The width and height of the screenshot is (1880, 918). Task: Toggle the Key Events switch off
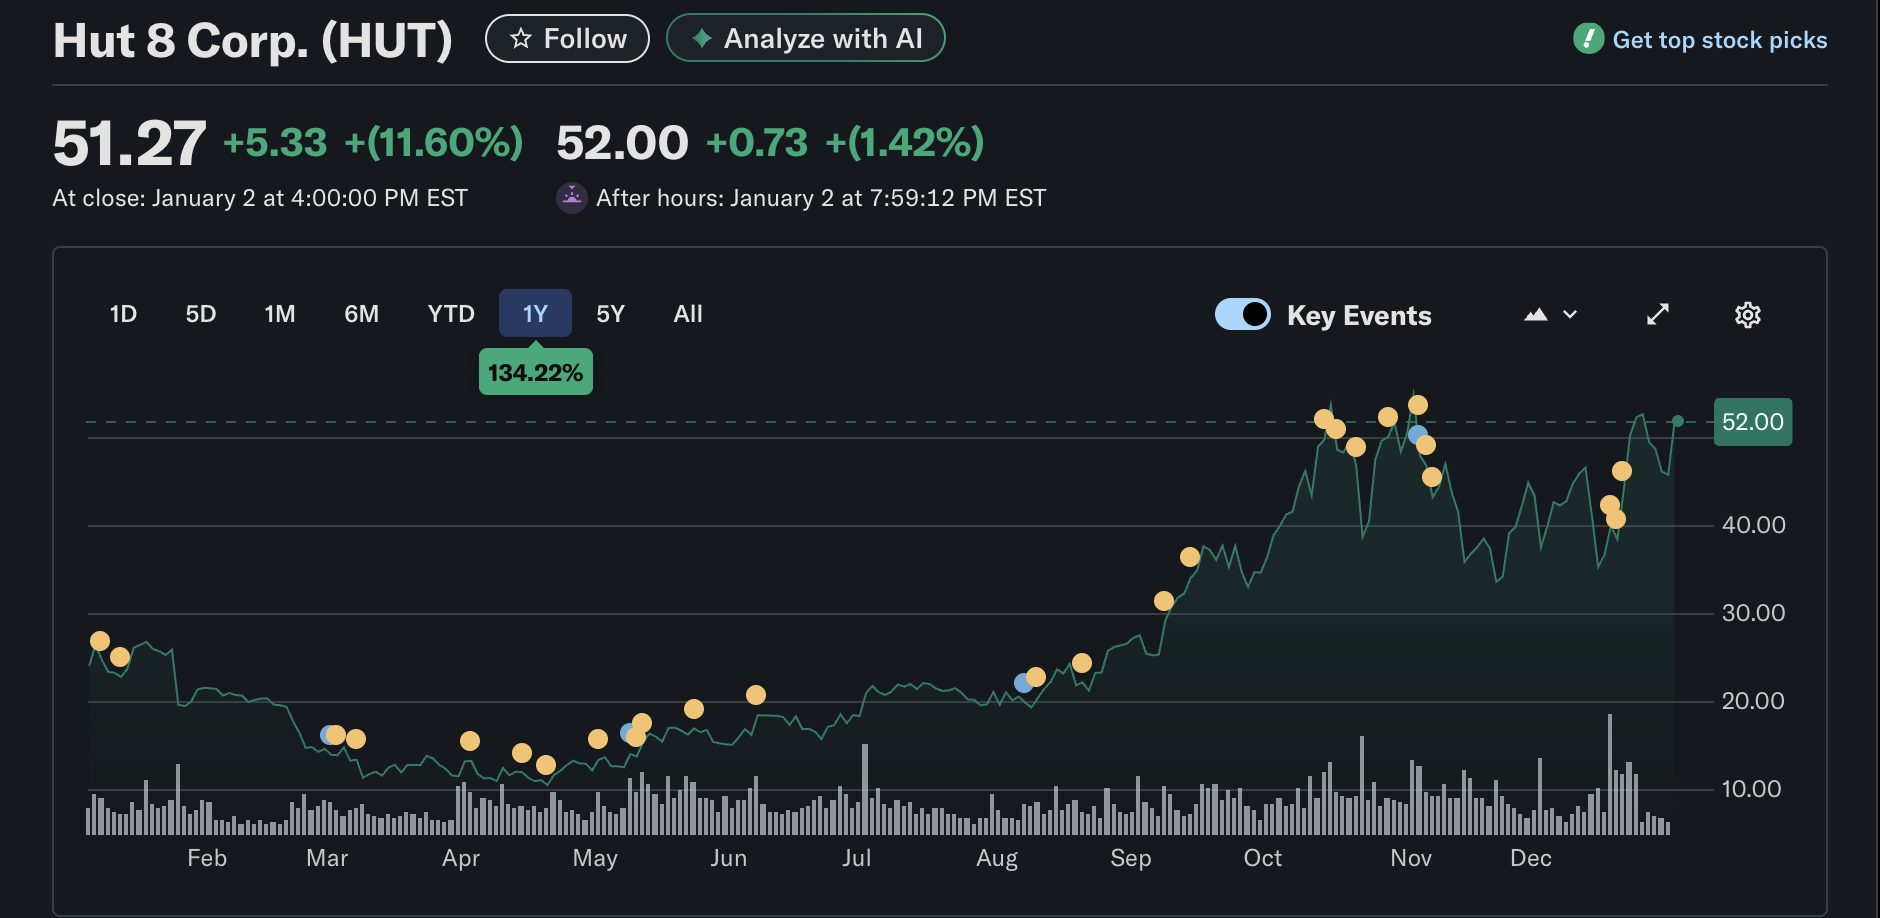coord(1242,313)
